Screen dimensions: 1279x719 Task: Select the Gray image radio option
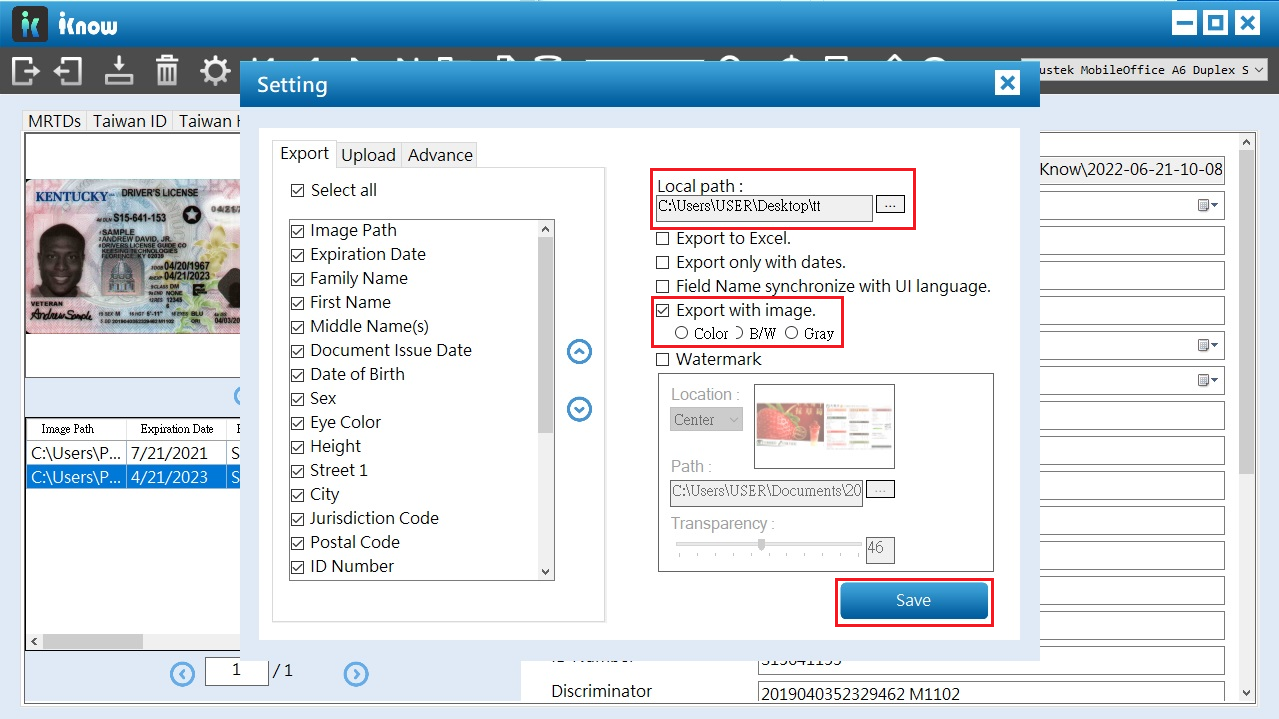(x=792, y=333)
